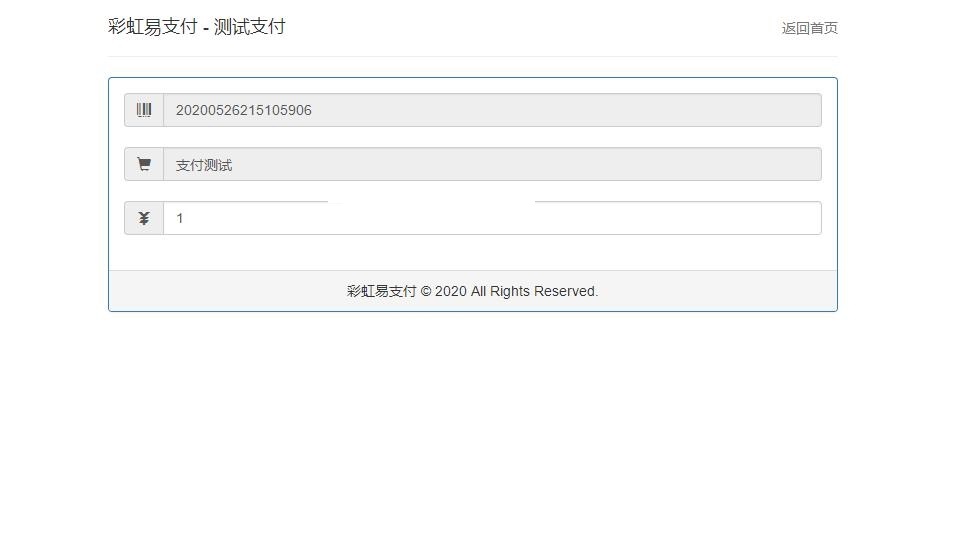Click the shopping cart icon

(144, 164)
